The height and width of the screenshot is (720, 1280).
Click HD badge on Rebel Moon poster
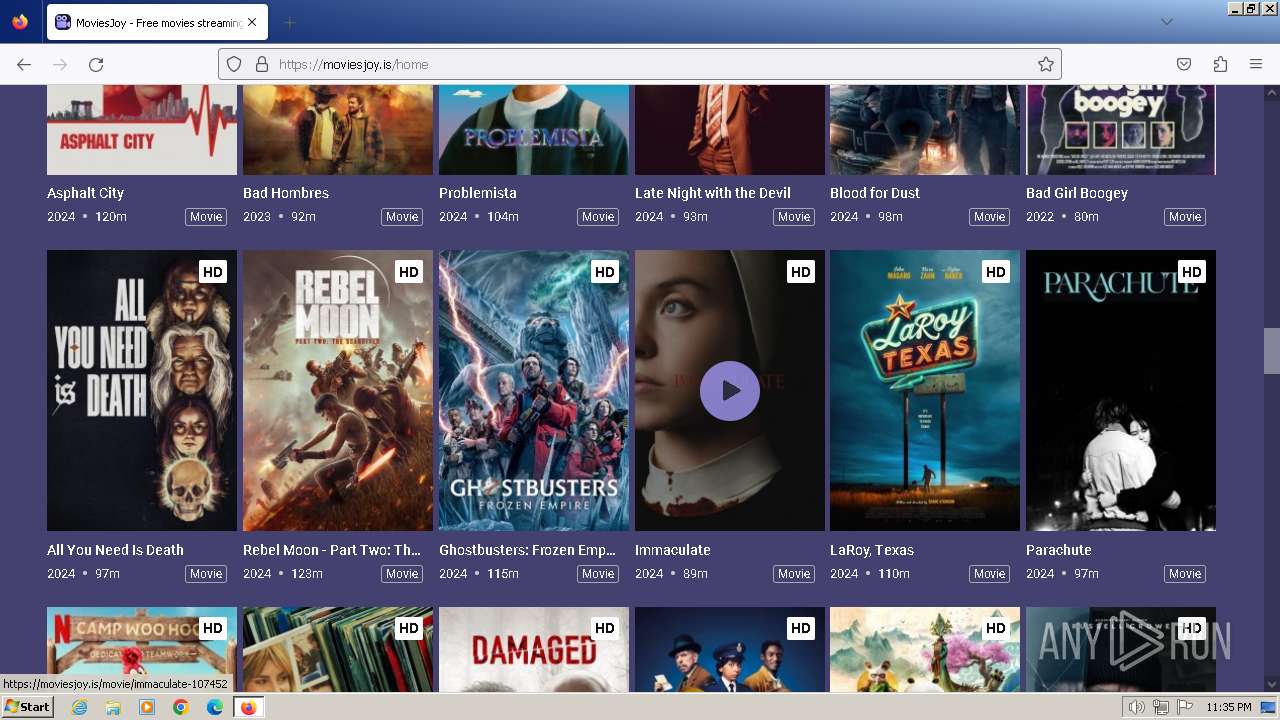click(409, 272)
